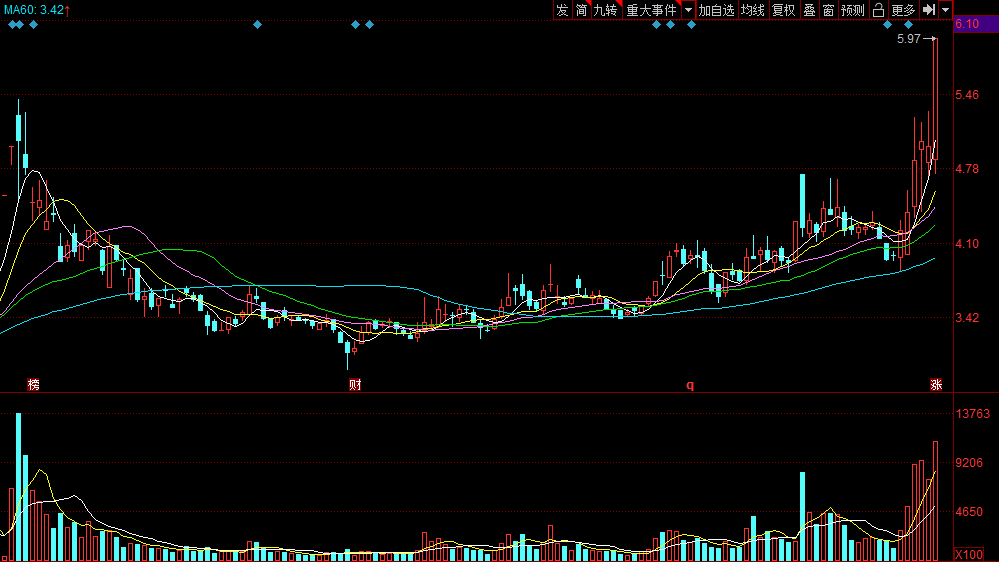Image resolution: width=999 pixels, height=562 pixels.
Task: Toggle 复权 price adjustment mode
Action: coord(783,10)
